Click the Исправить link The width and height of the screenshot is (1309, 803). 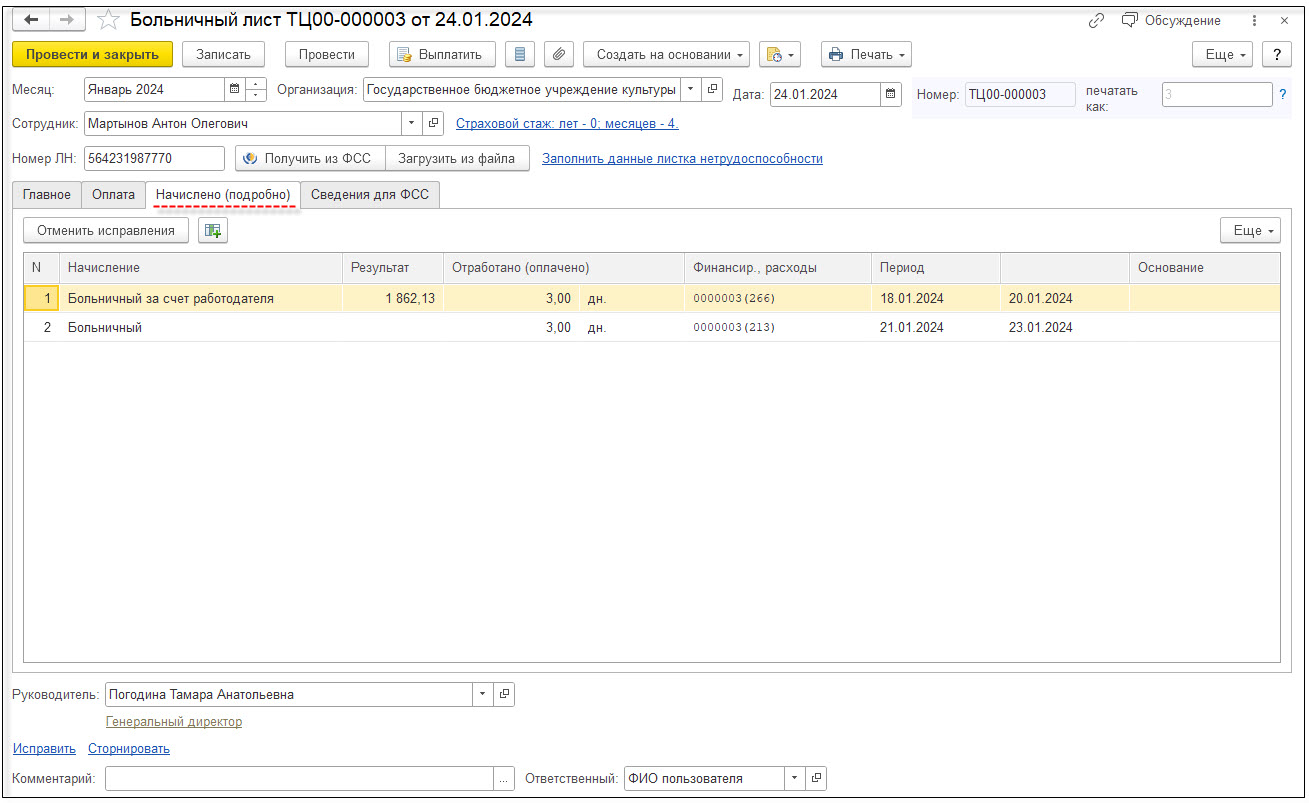(44, 748)
